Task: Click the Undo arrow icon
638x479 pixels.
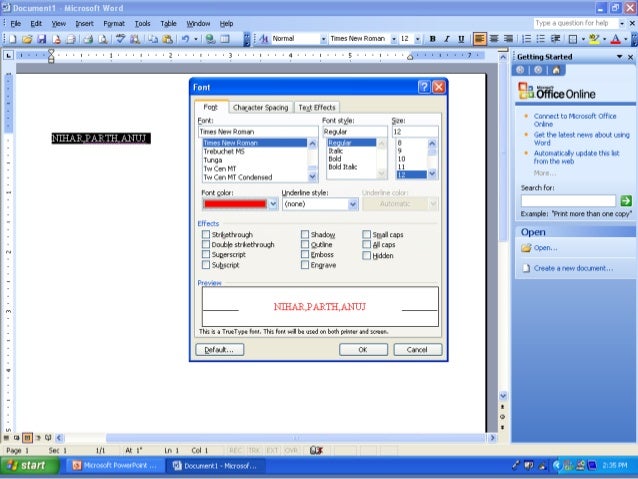Action: click(x=186, y=39)
